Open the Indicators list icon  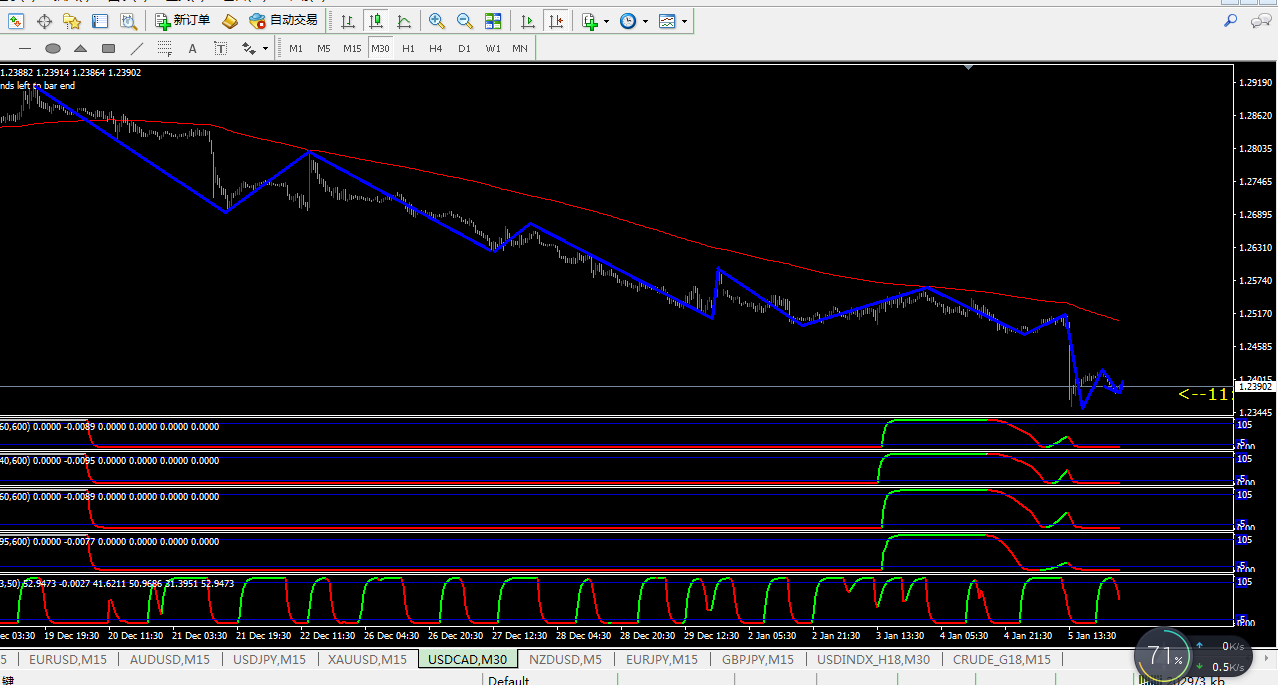(x=590, y=21)
